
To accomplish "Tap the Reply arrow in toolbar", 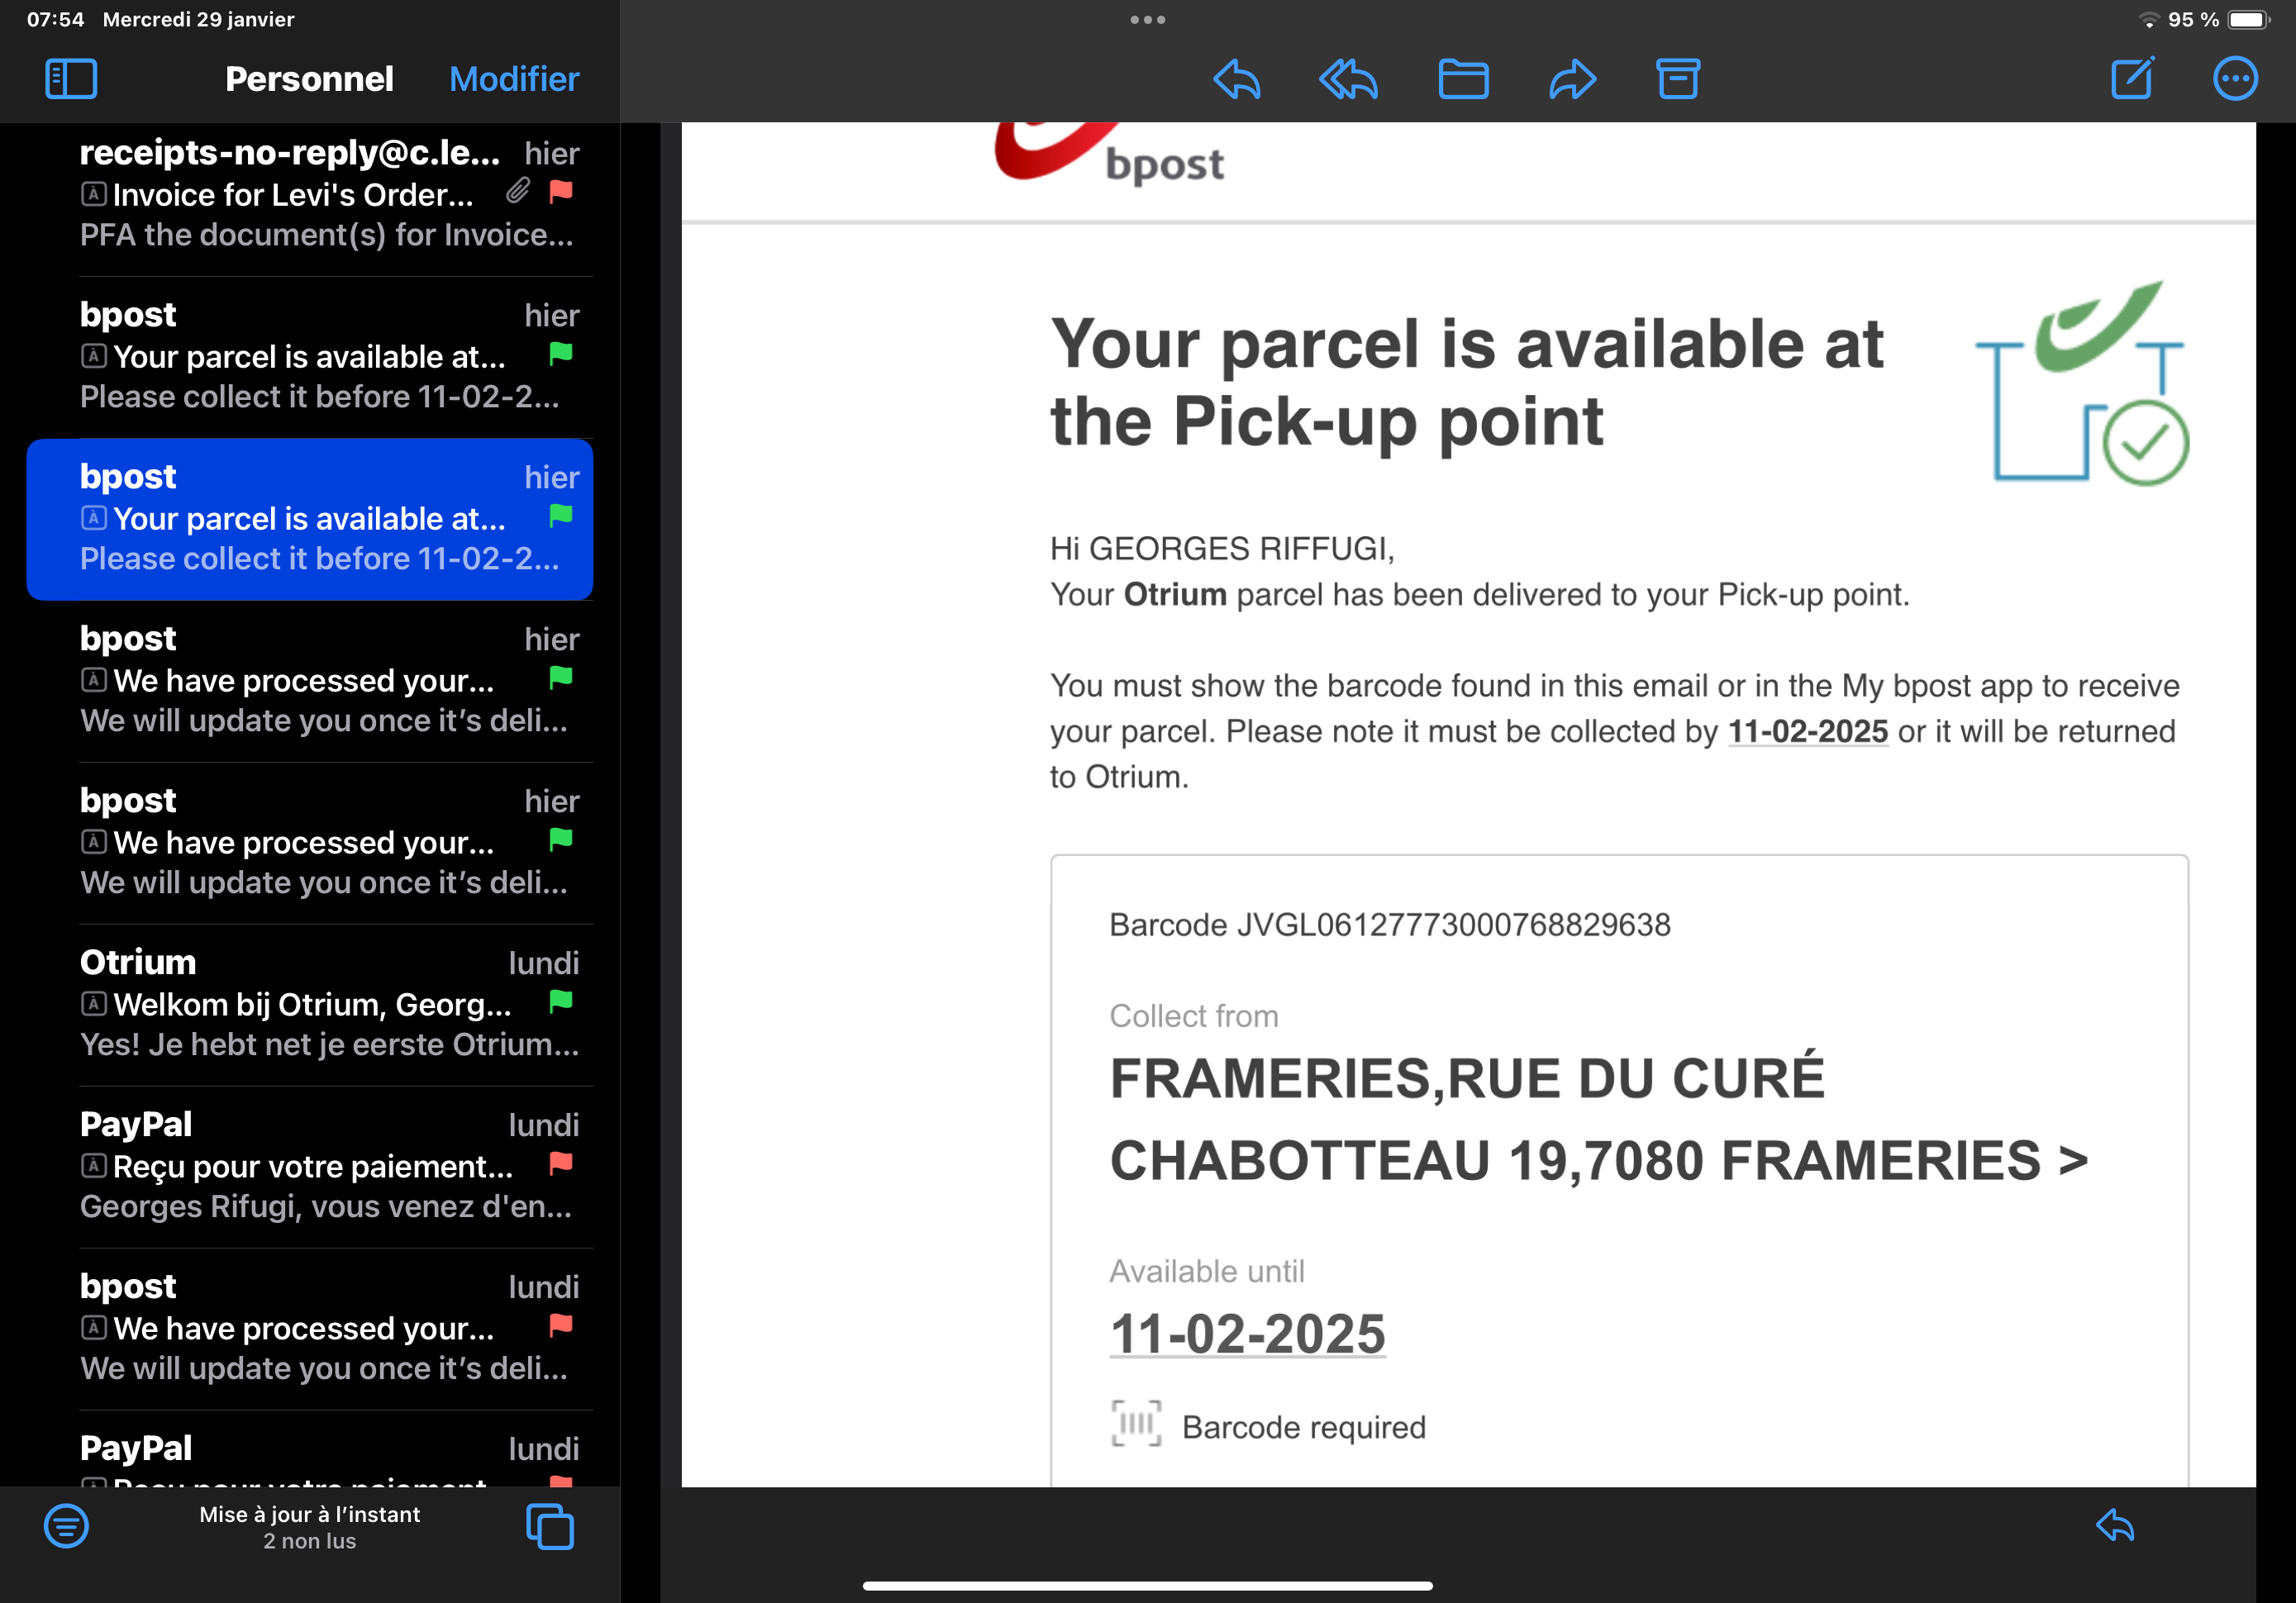I will click(1236, 79).
